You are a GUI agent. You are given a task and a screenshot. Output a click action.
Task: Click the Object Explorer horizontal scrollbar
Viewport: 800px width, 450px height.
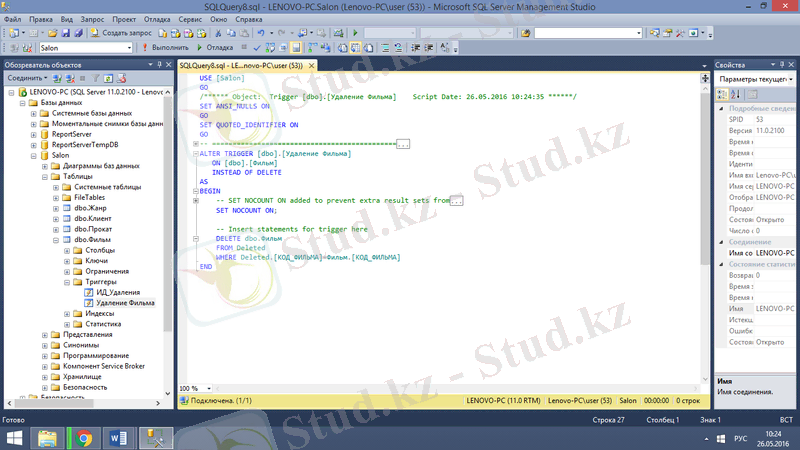54,403
